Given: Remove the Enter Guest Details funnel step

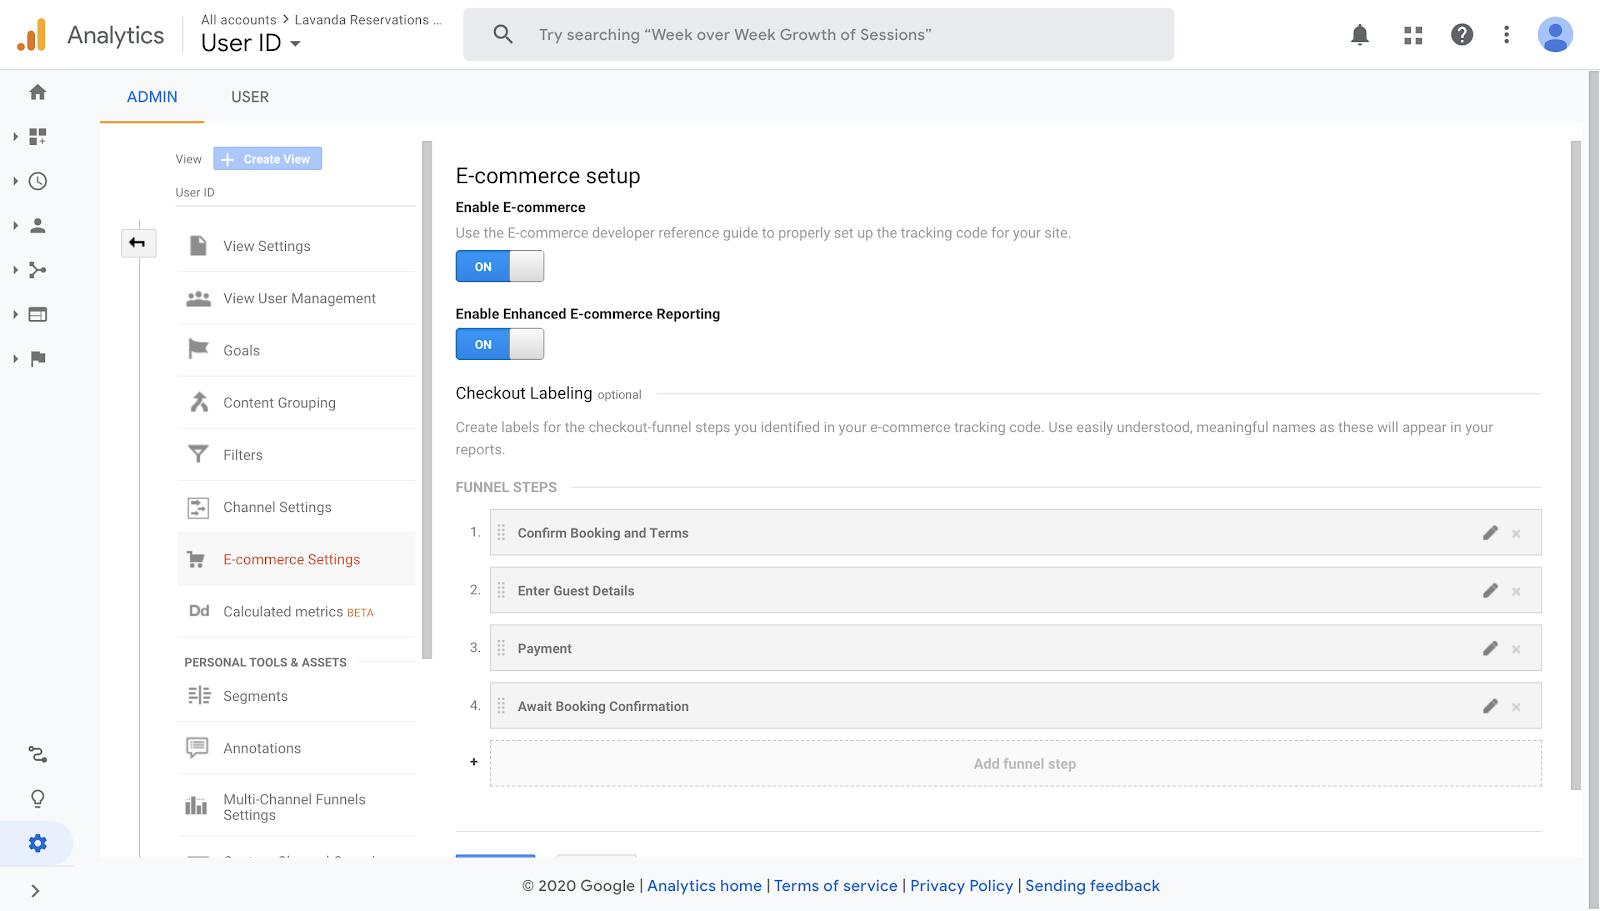Looking at the screenshot, I should 1516,591.
